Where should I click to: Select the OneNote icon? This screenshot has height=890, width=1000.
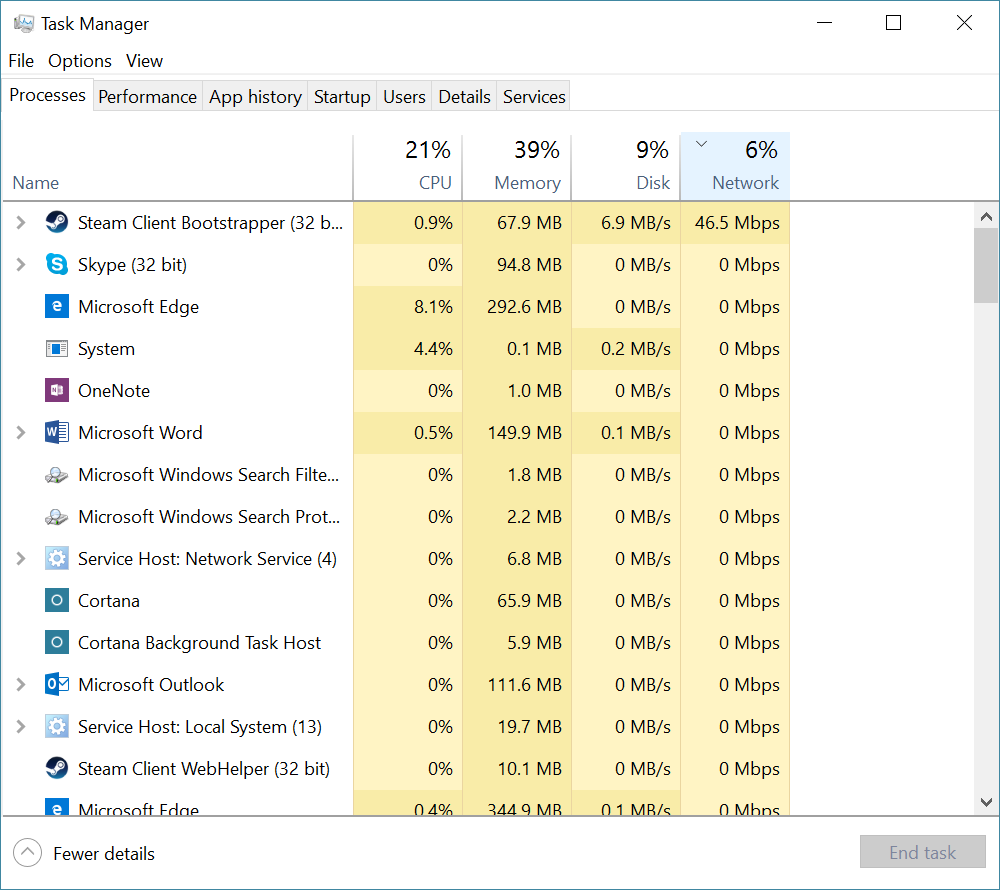57,390
